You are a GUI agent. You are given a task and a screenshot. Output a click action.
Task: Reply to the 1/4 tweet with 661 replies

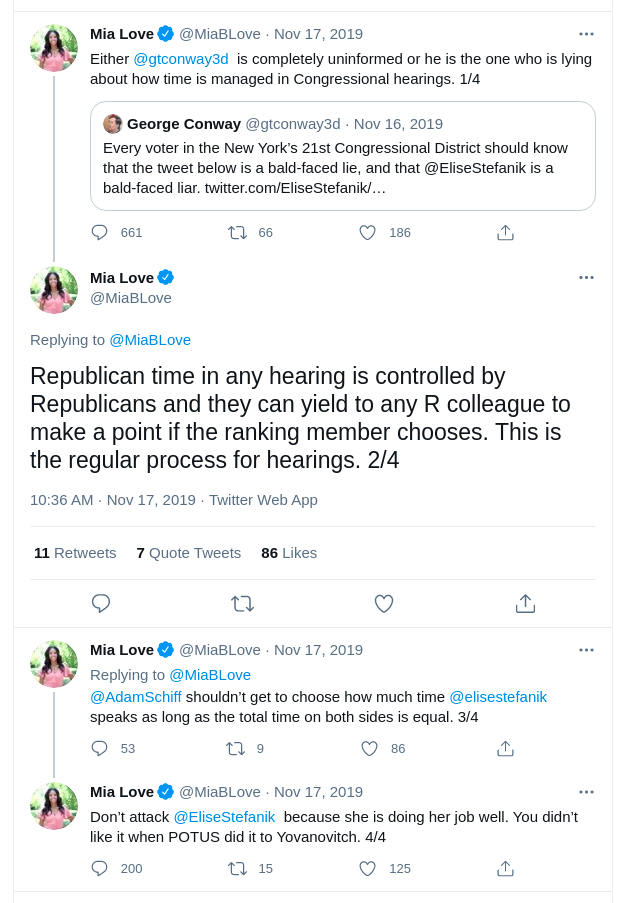click(x=100, y=233)
